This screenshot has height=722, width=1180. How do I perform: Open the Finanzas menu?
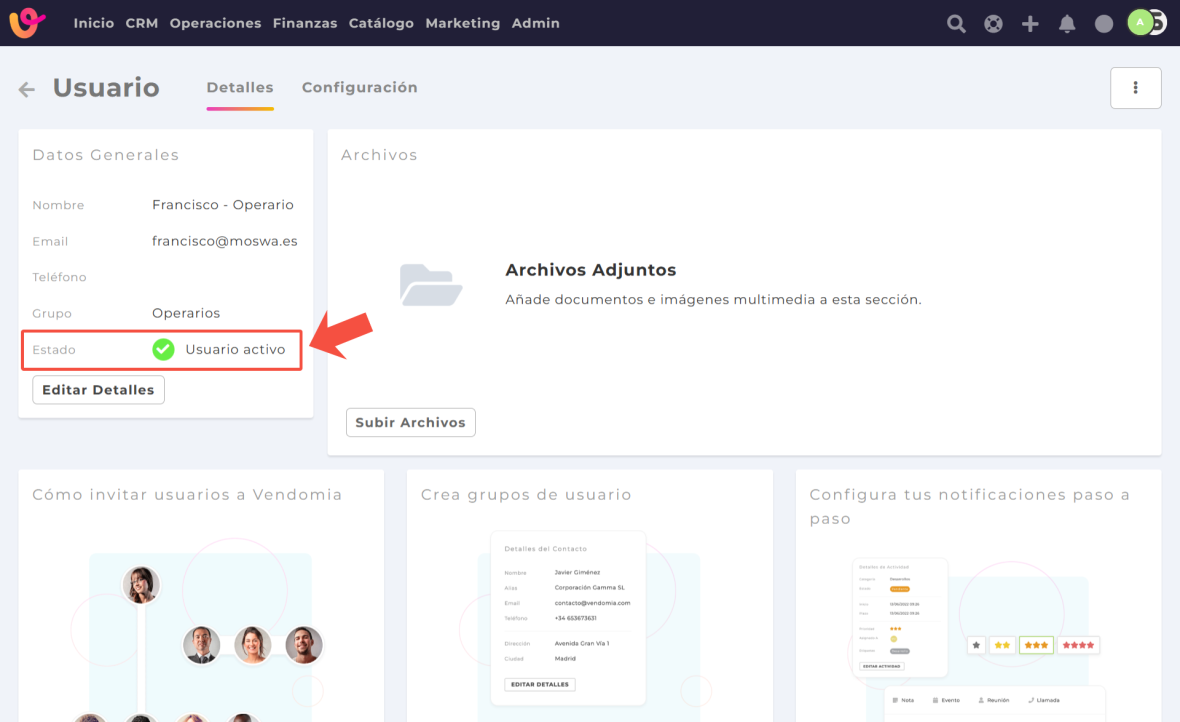(304, 23)
